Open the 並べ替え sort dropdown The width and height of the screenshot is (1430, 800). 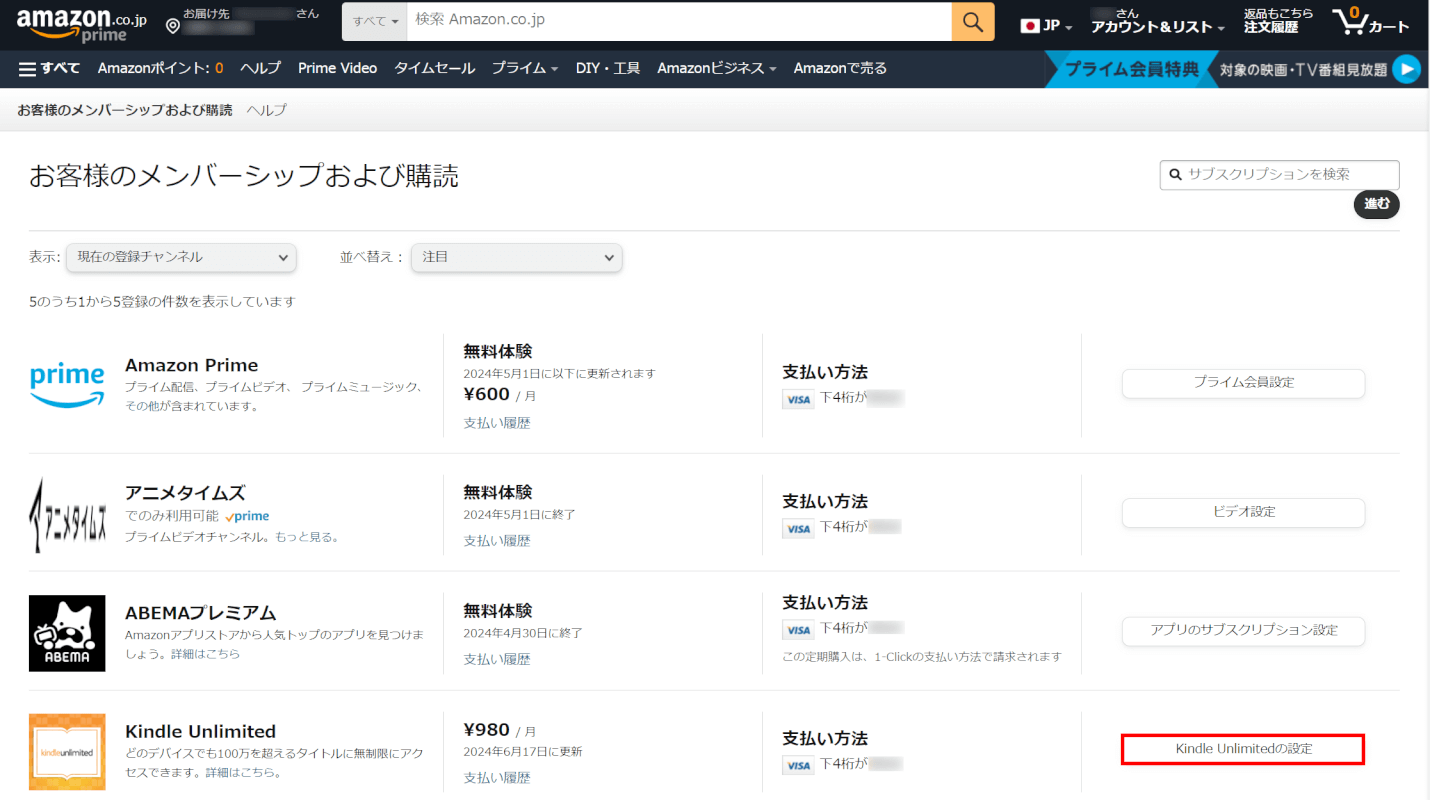[x=516, y=257]
